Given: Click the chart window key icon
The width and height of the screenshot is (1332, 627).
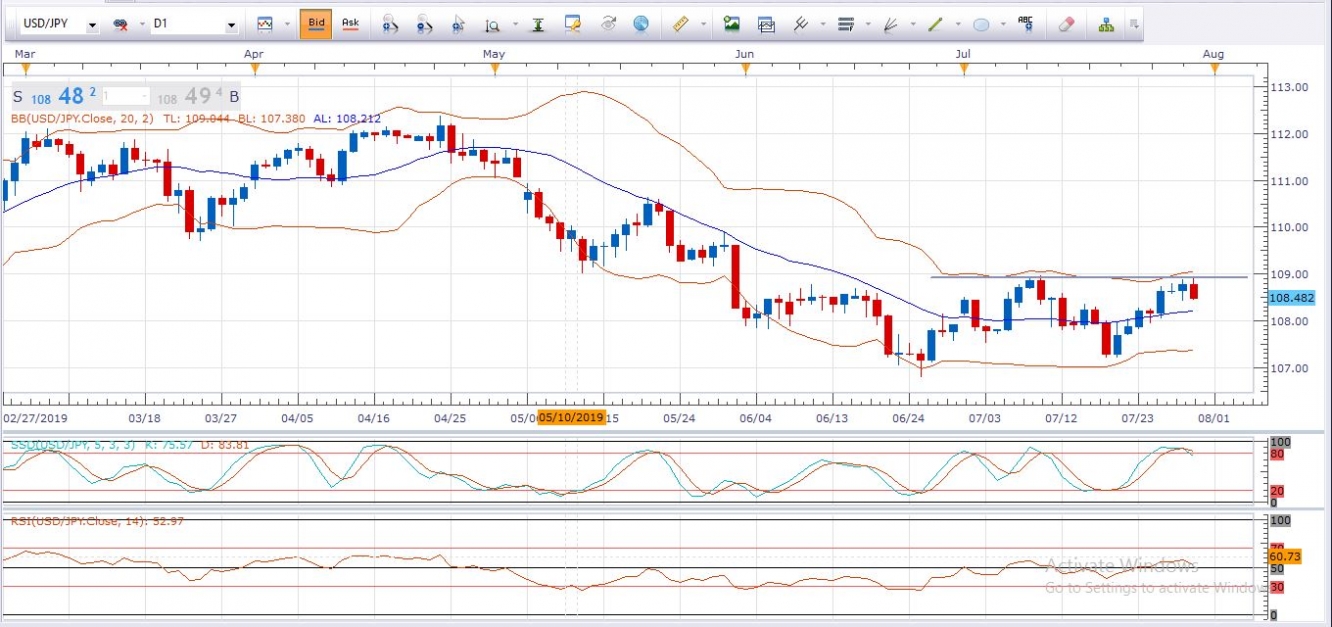Looking at the screenshot, I should point(573,22).
